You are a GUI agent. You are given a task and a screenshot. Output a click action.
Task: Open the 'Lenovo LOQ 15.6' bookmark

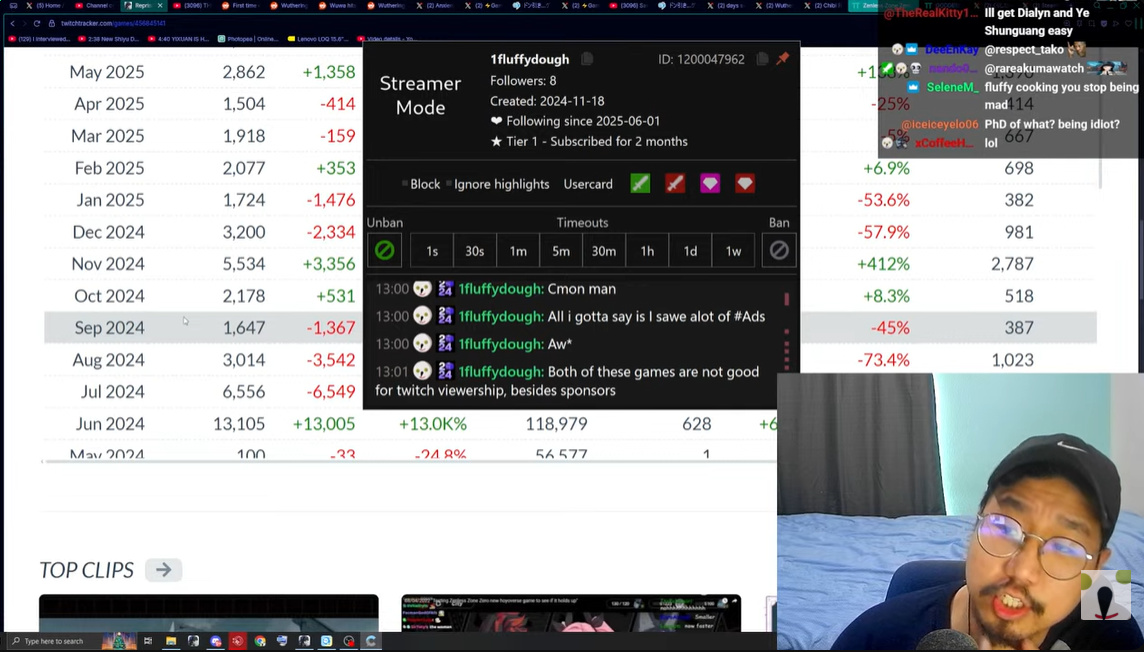pyautogui.click(x=319, y=39)
